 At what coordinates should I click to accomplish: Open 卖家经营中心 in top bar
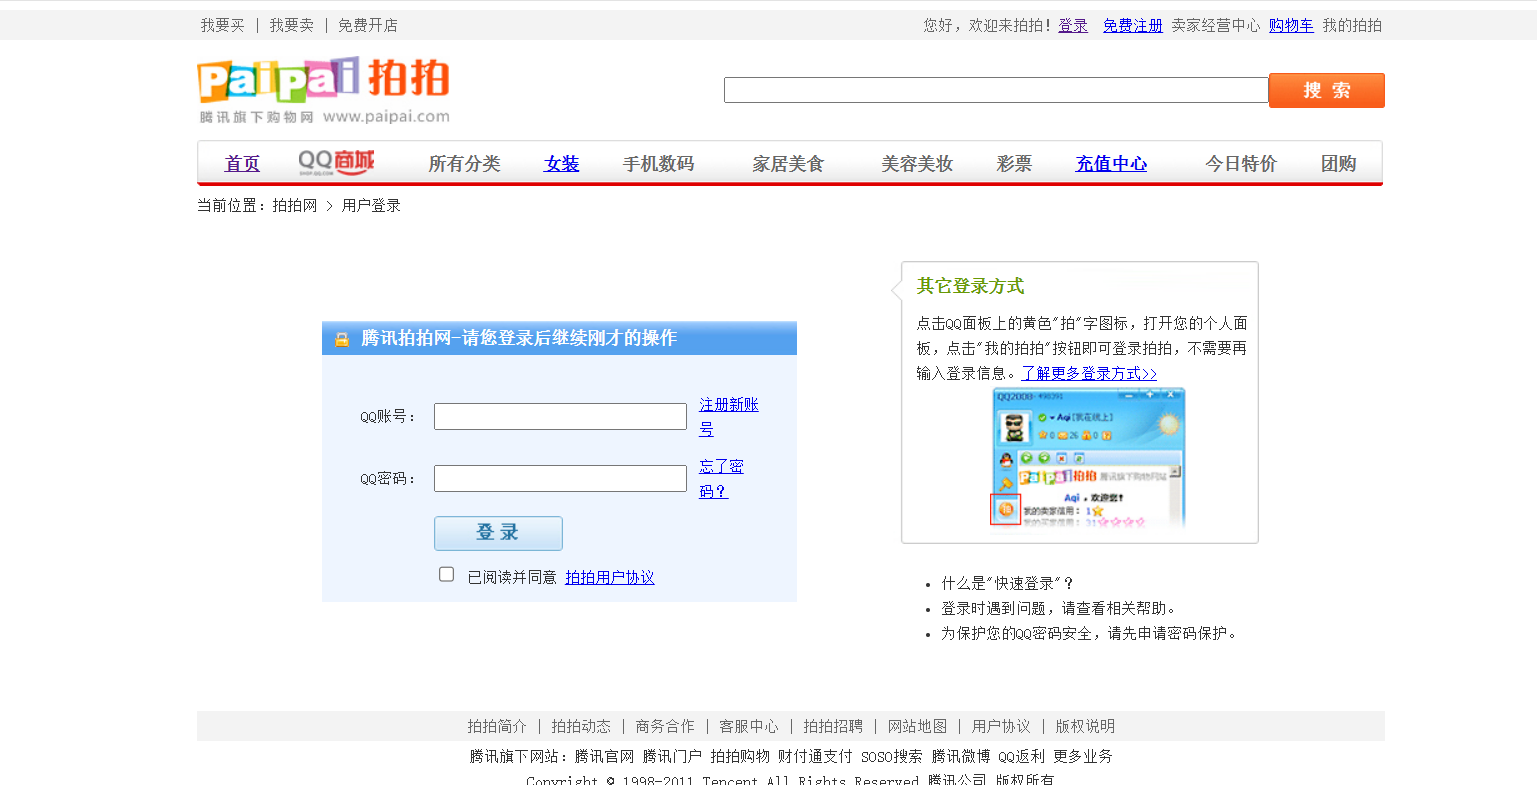point(1216,25)
